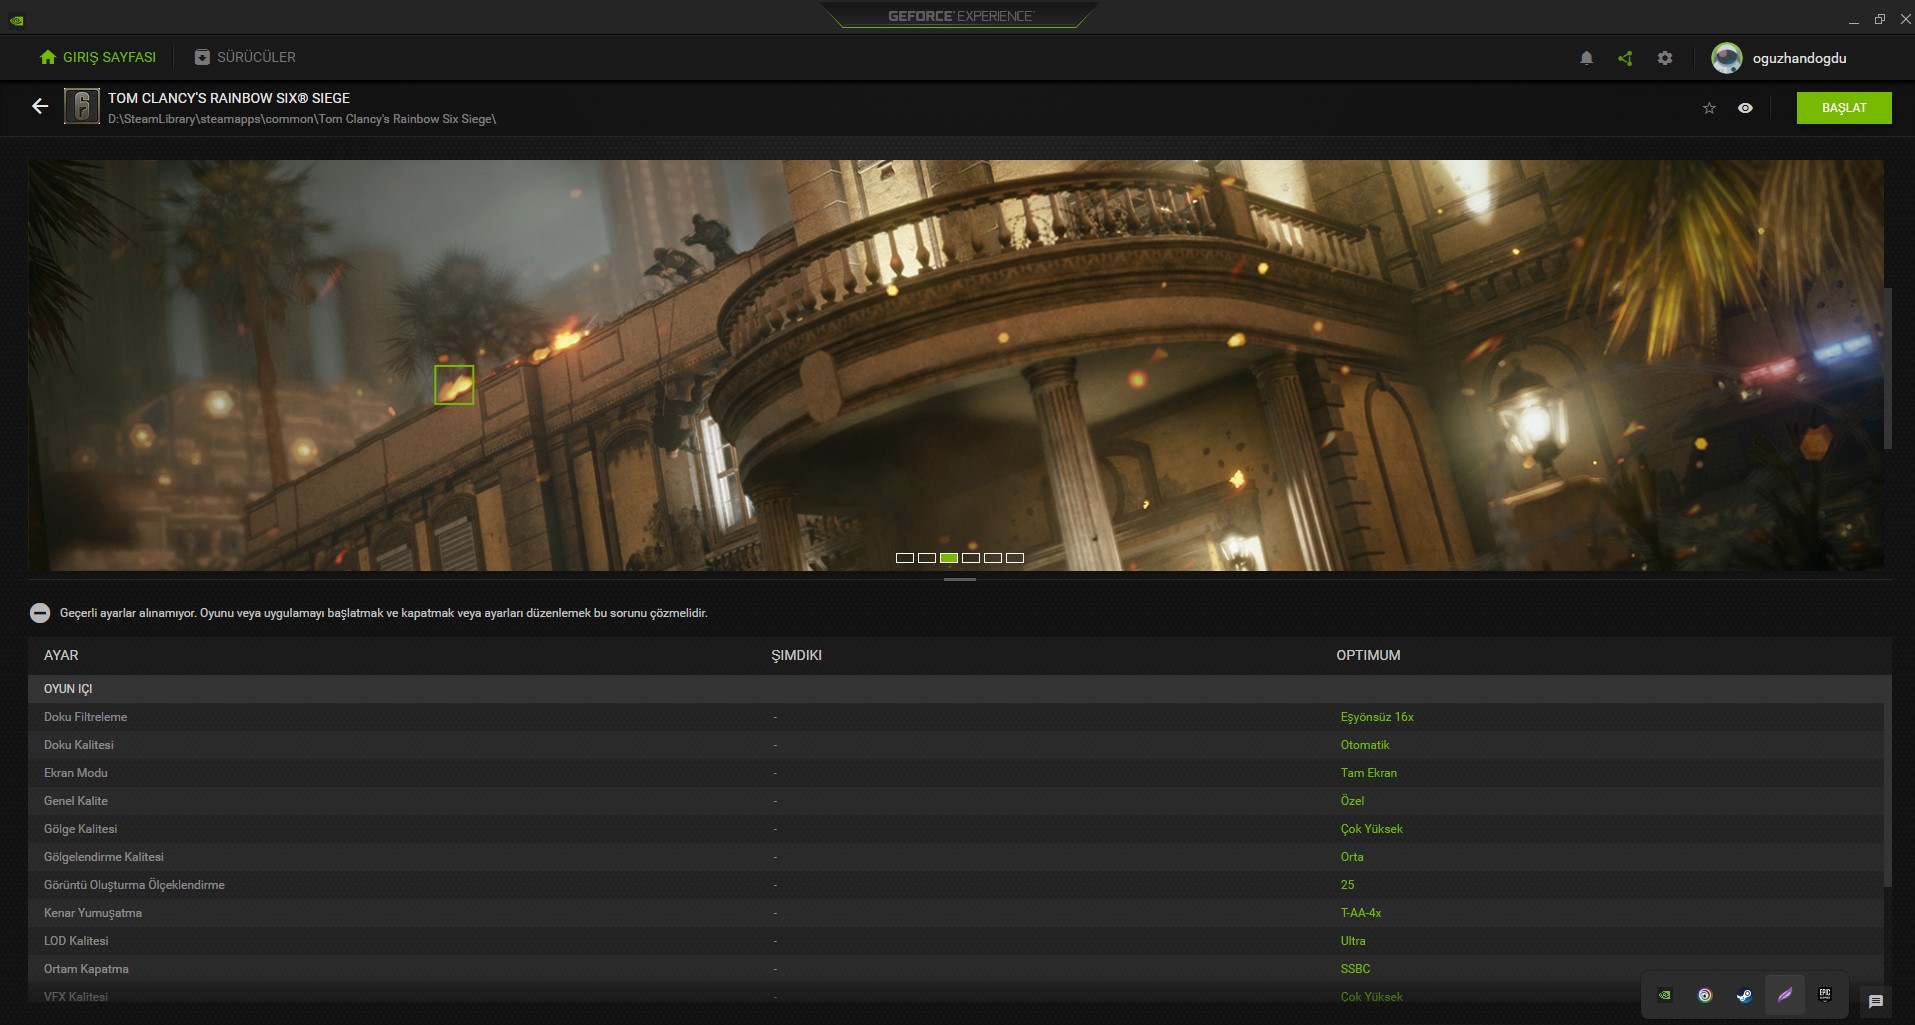This screenshot has height=1025, width=1915.
Task: Select the Doku Filtreleme setting row
Action: 956,717
